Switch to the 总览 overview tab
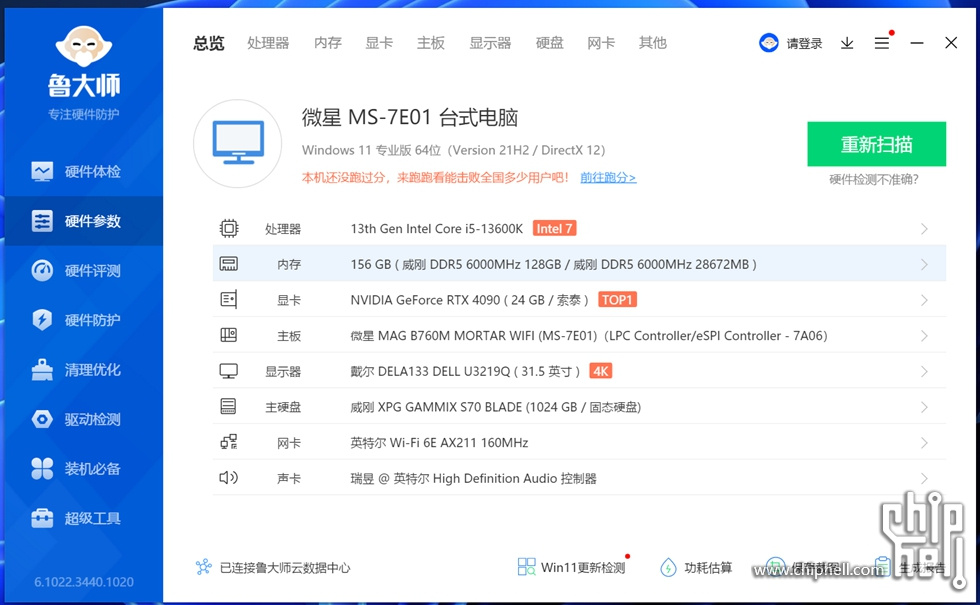 click(x=208, y=43)
